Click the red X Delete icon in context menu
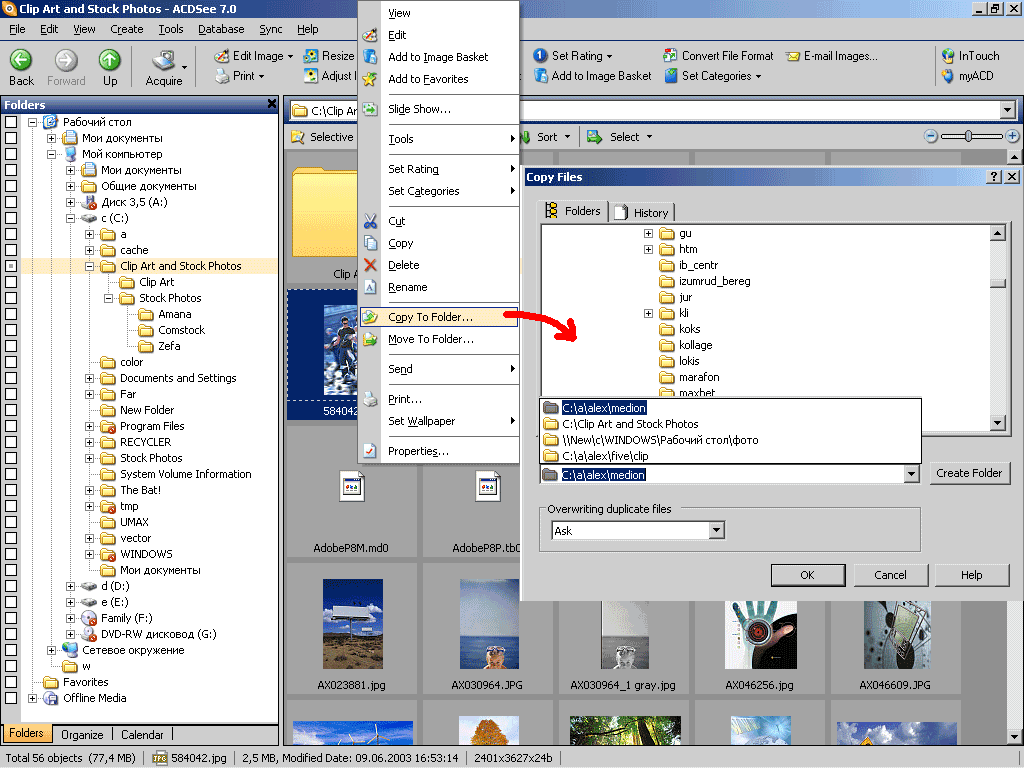The height and width of the screenshot is (768, 1024). pyautogui.click(x=370, y=265)
